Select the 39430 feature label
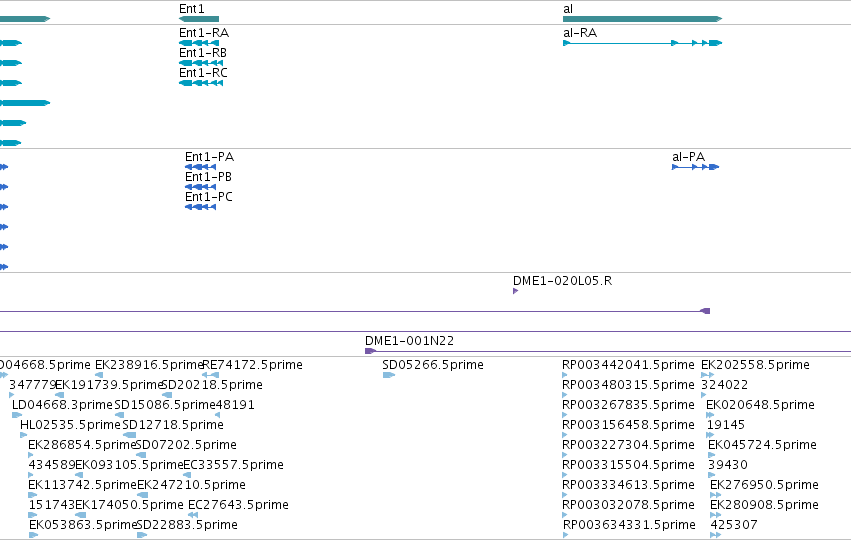Screen dimensions: 851x540 728,465
